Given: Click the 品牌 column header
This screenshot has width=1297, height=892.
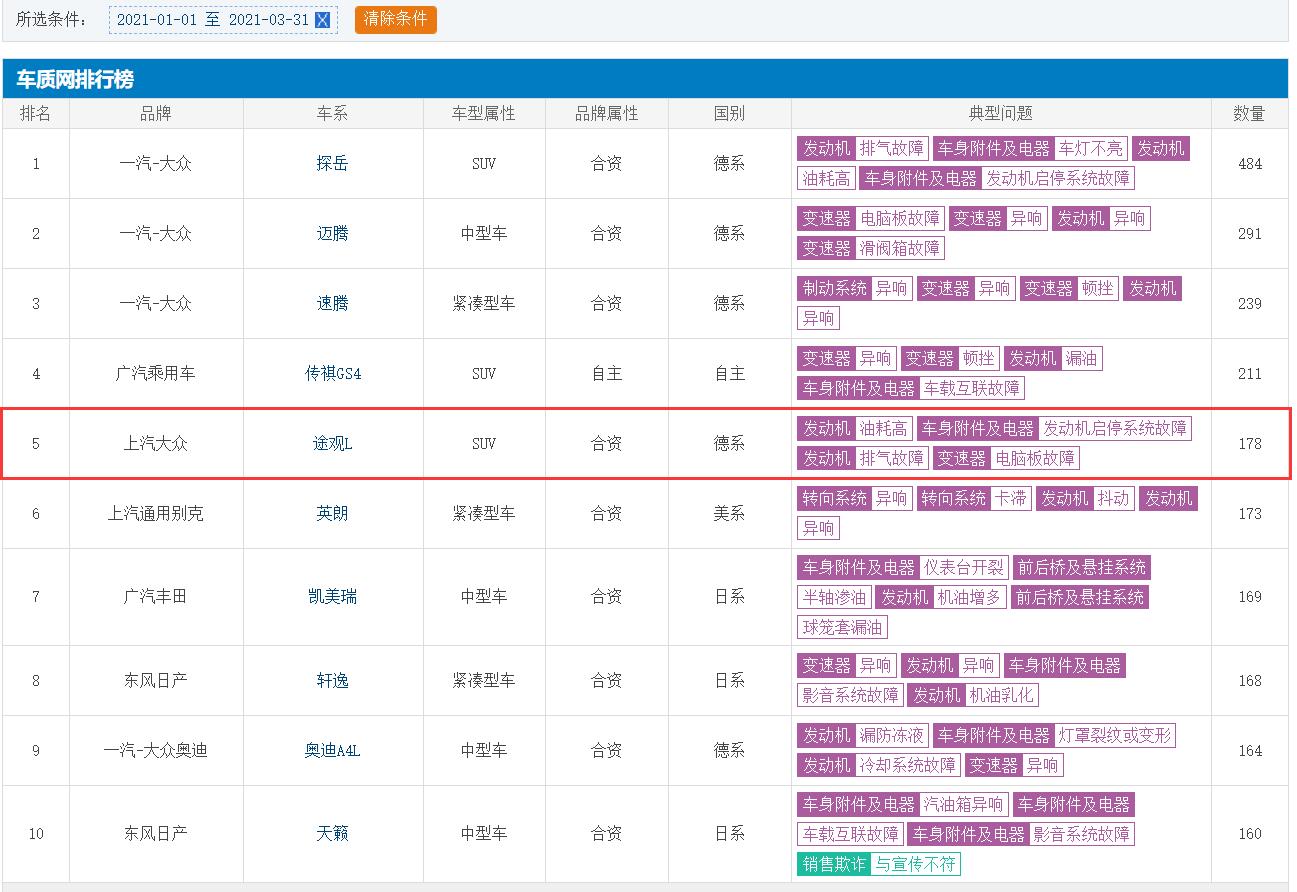Looking at the screenshot, I should pos(156,114).
